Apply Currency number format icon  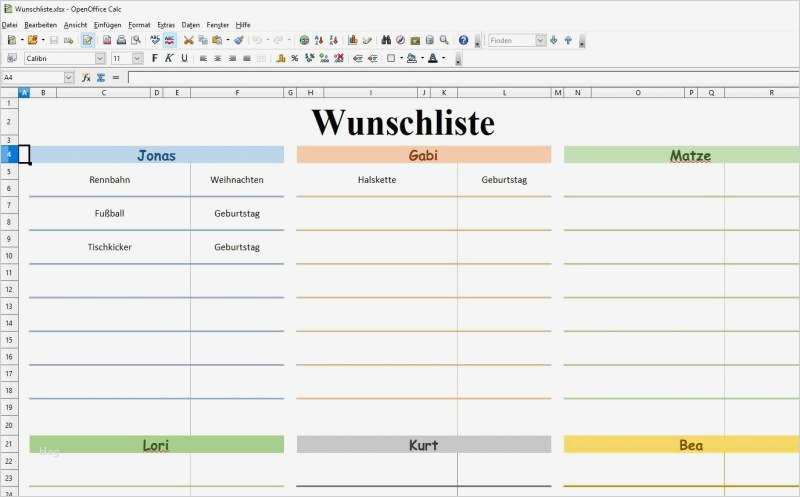[280, 58]
